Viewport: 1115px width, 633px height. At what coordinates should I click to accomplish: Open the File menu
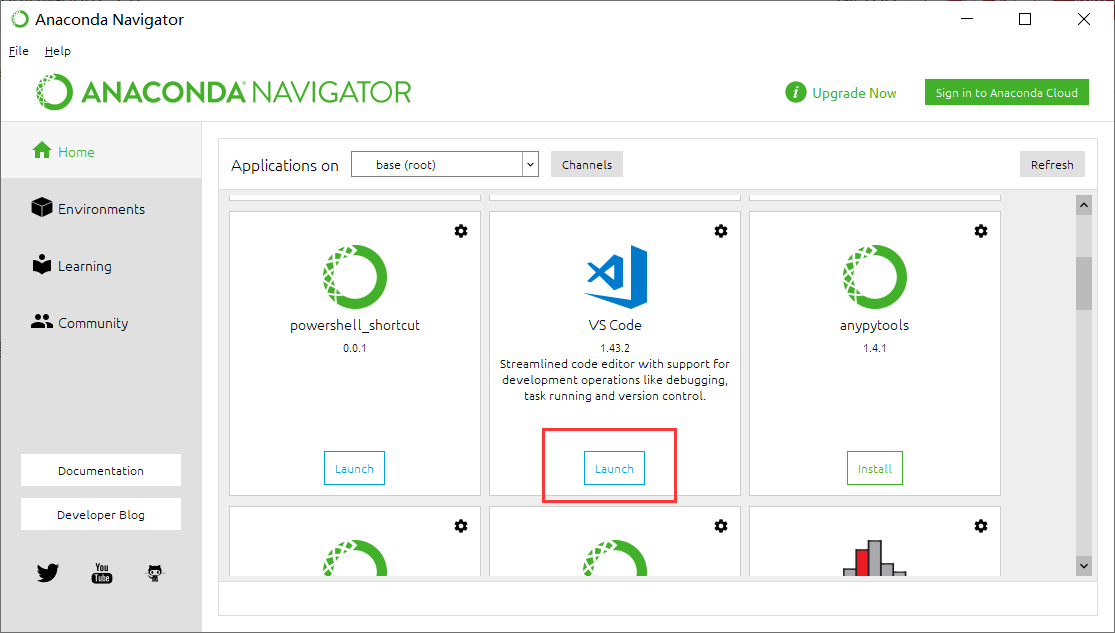[18, 50]
